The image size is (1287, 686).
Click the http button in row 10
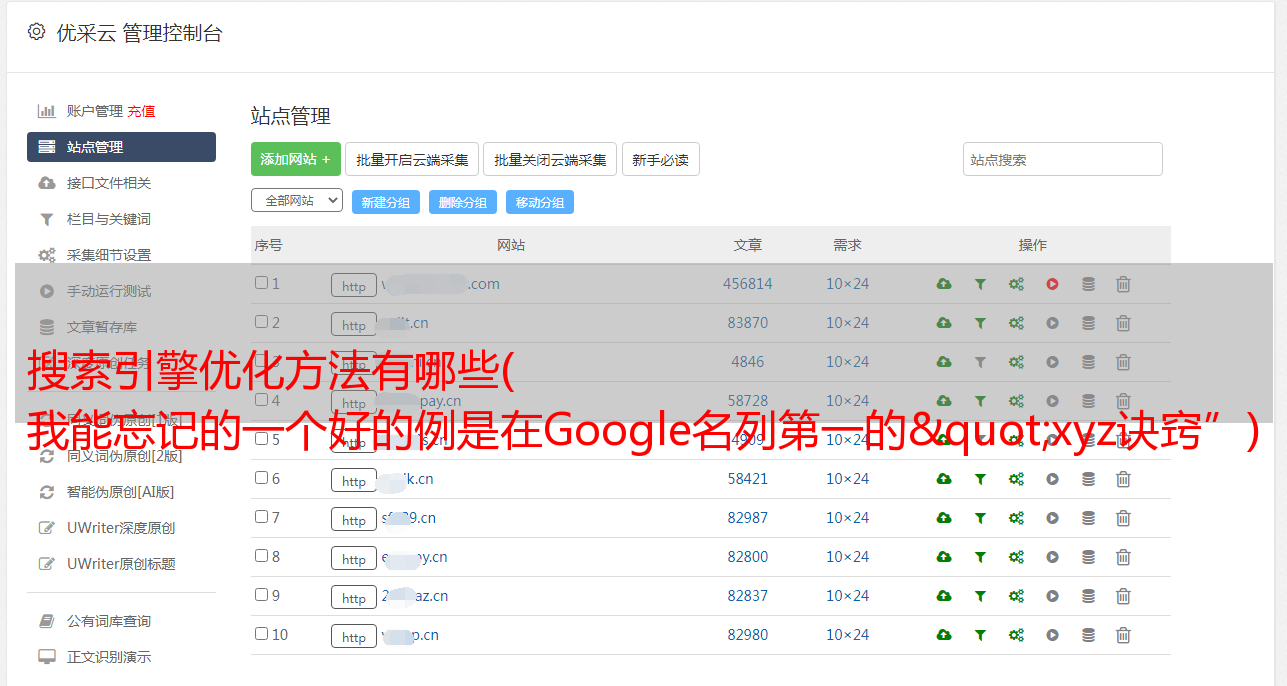[354, 637]
